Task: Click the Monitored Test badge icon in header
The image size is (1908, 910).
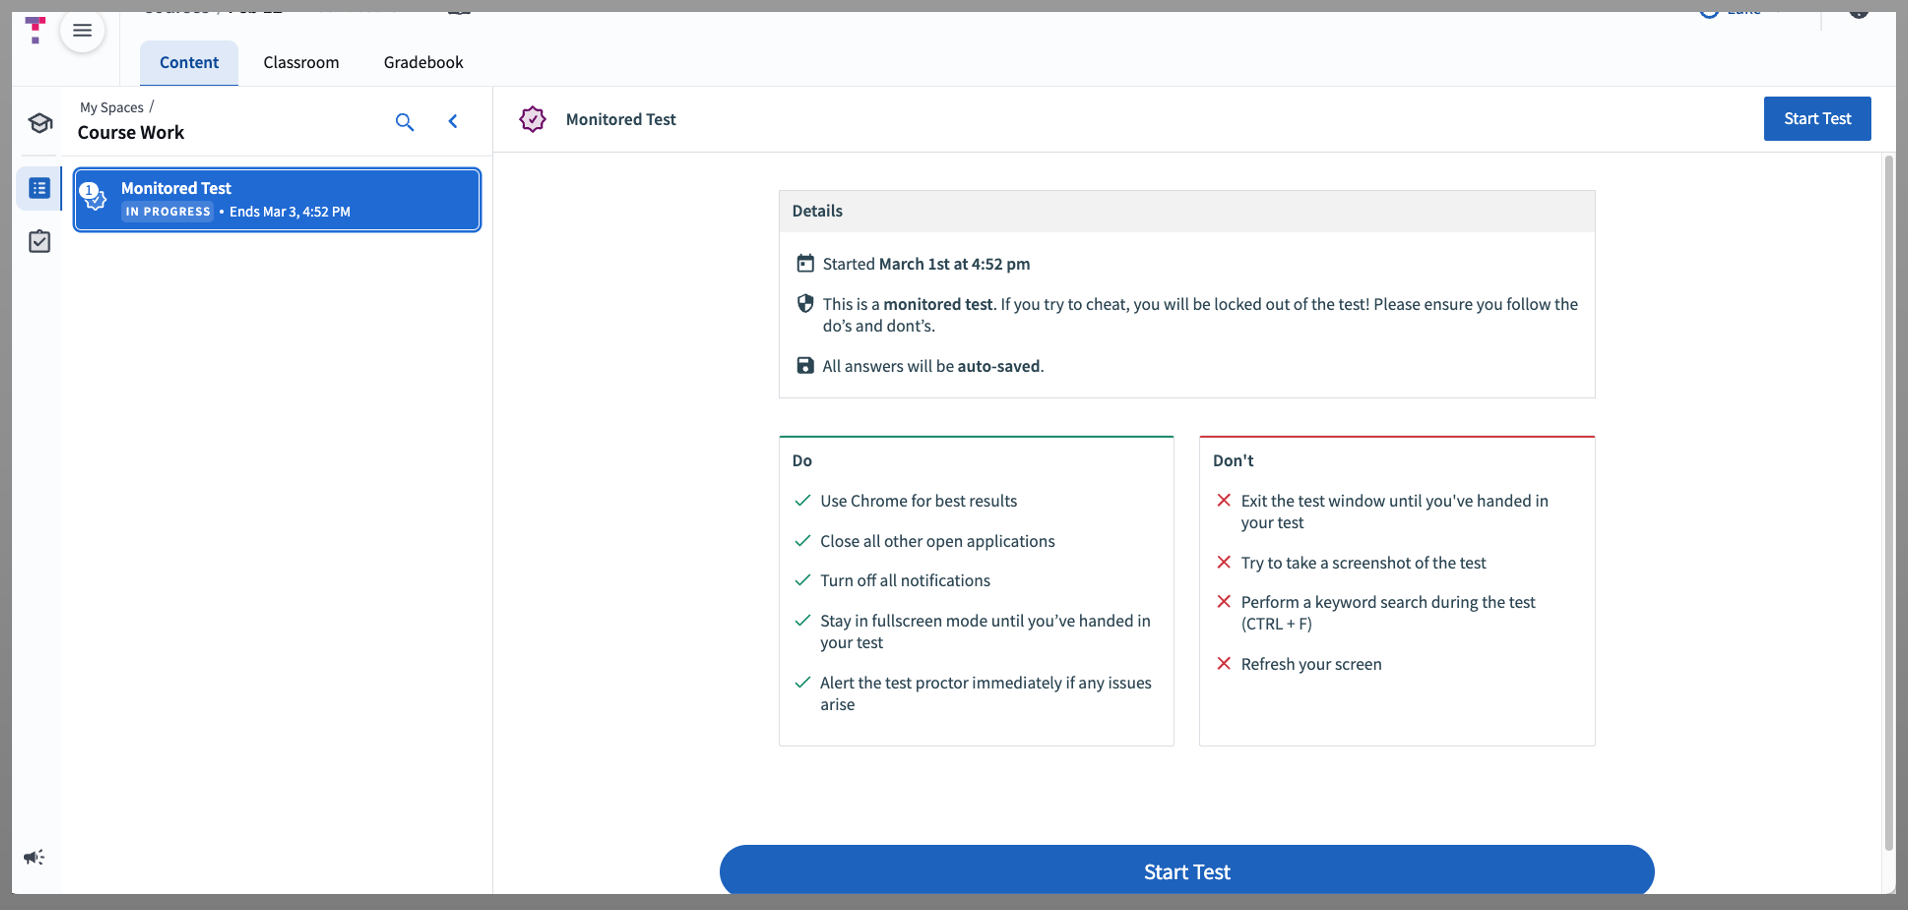Action: click(533, 119)
